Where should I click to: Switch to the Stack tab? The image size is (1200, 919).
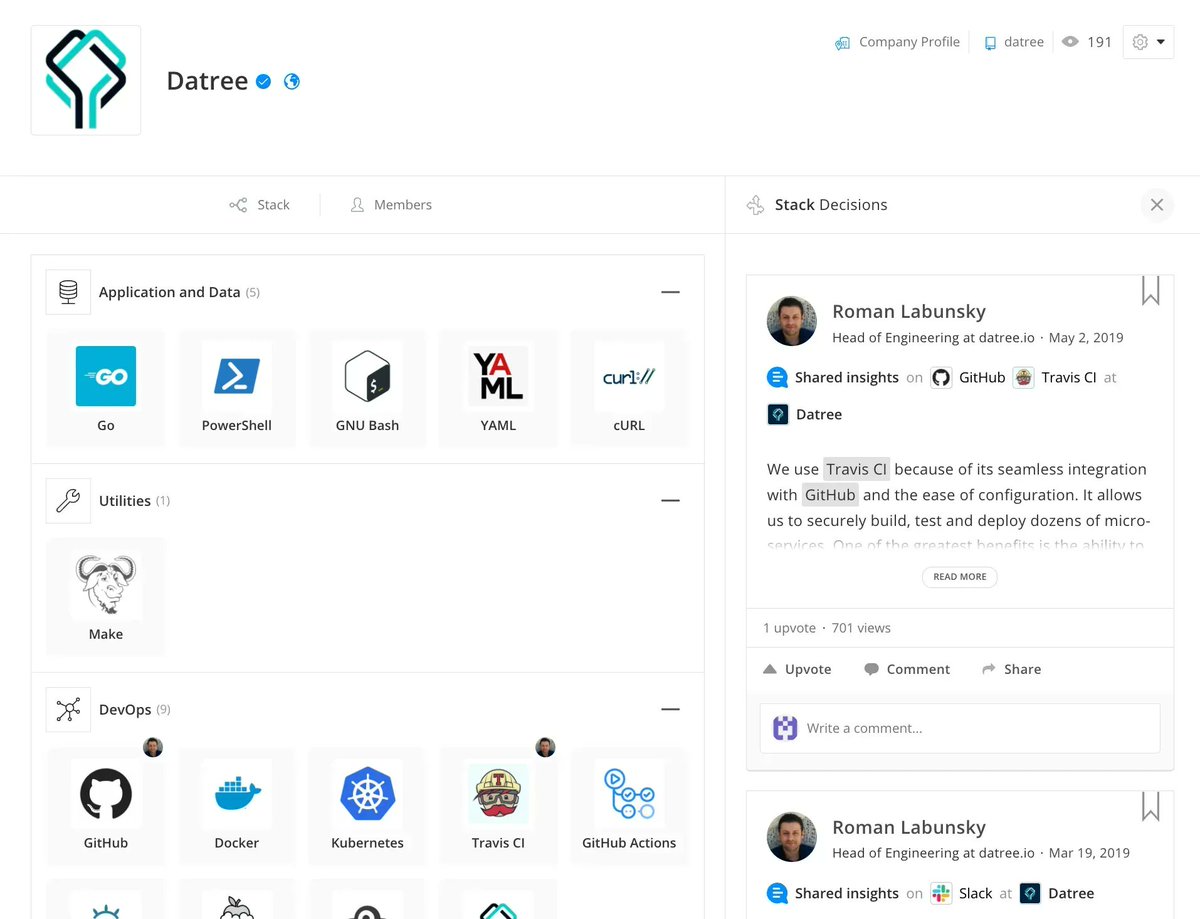260,205
